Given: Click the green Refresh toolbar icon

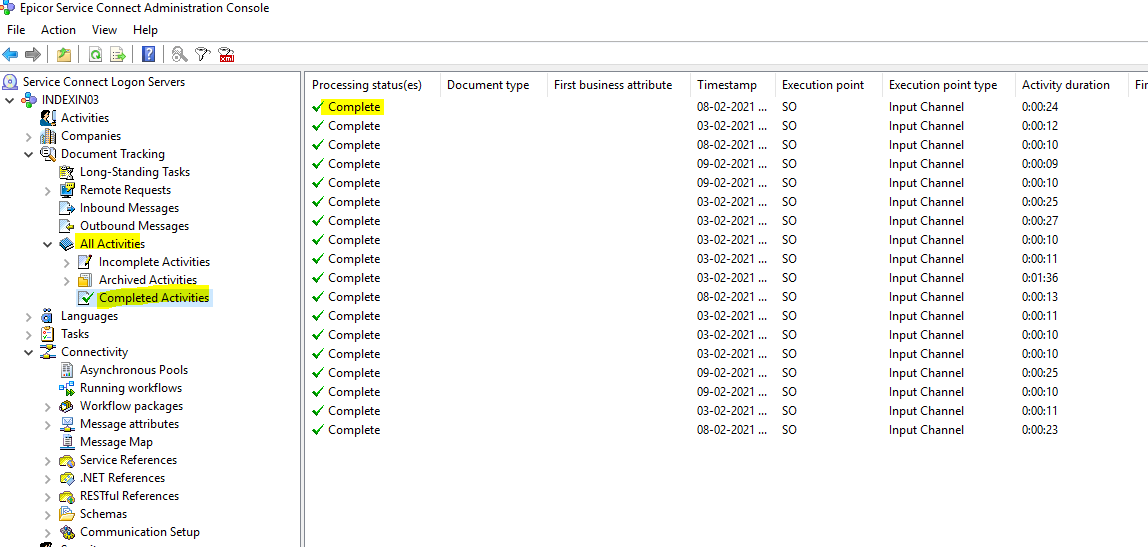Looking at the screenshot, I should coord(95,54).
